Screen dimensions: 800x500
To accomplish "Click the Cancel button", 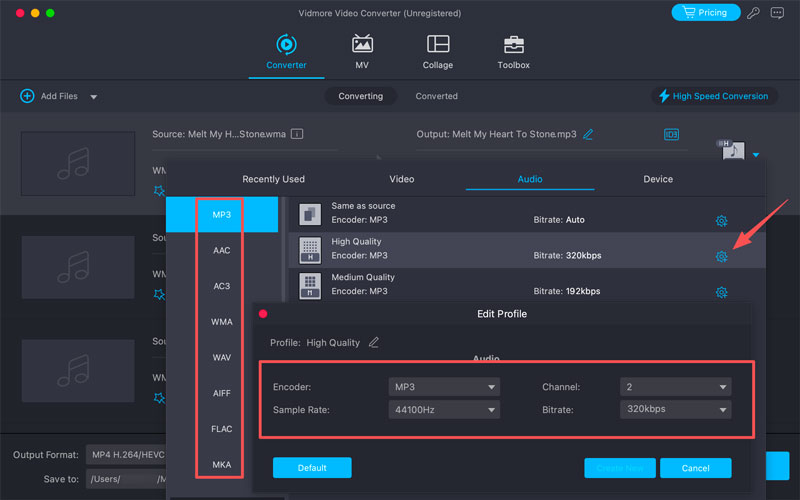I will coord(695,468).
